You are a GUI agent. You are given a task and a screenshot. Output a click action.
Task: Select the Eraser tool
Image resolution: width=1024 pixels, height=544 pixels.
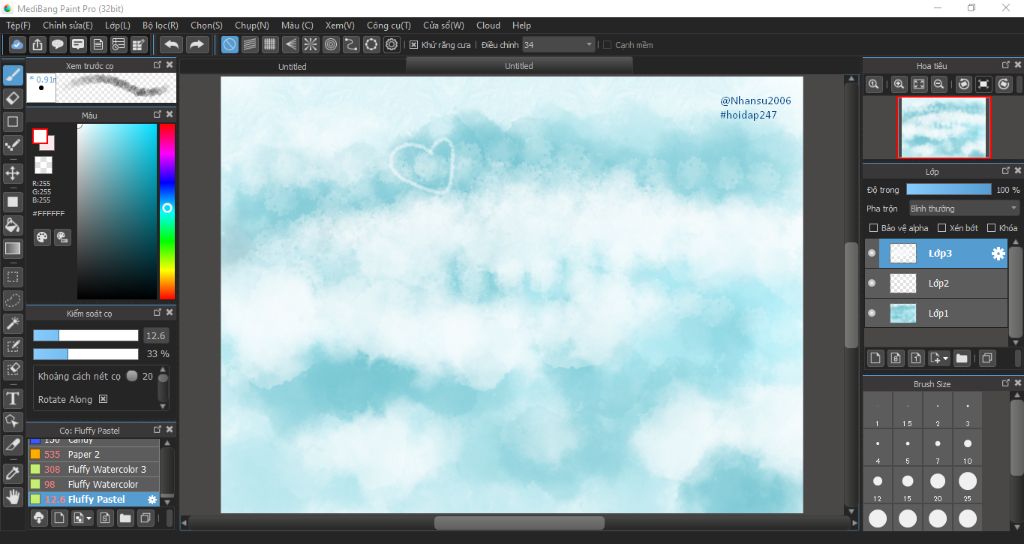tap(12, 99)
